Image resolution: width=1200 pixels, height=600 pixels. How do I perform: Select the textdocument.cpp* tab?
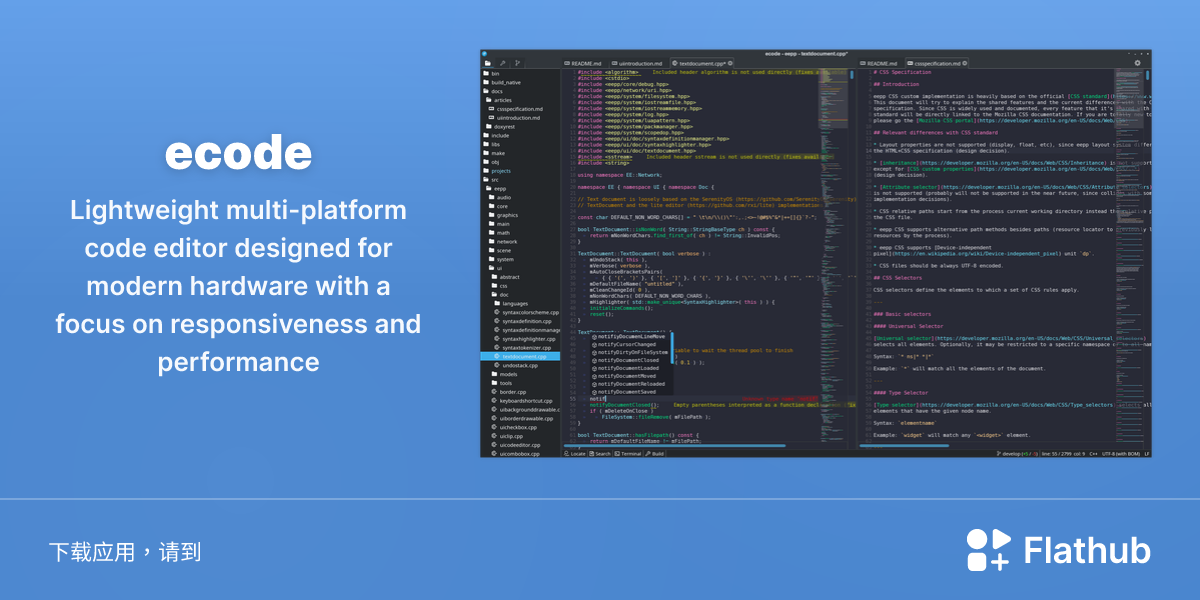click(x=701, y=63)
